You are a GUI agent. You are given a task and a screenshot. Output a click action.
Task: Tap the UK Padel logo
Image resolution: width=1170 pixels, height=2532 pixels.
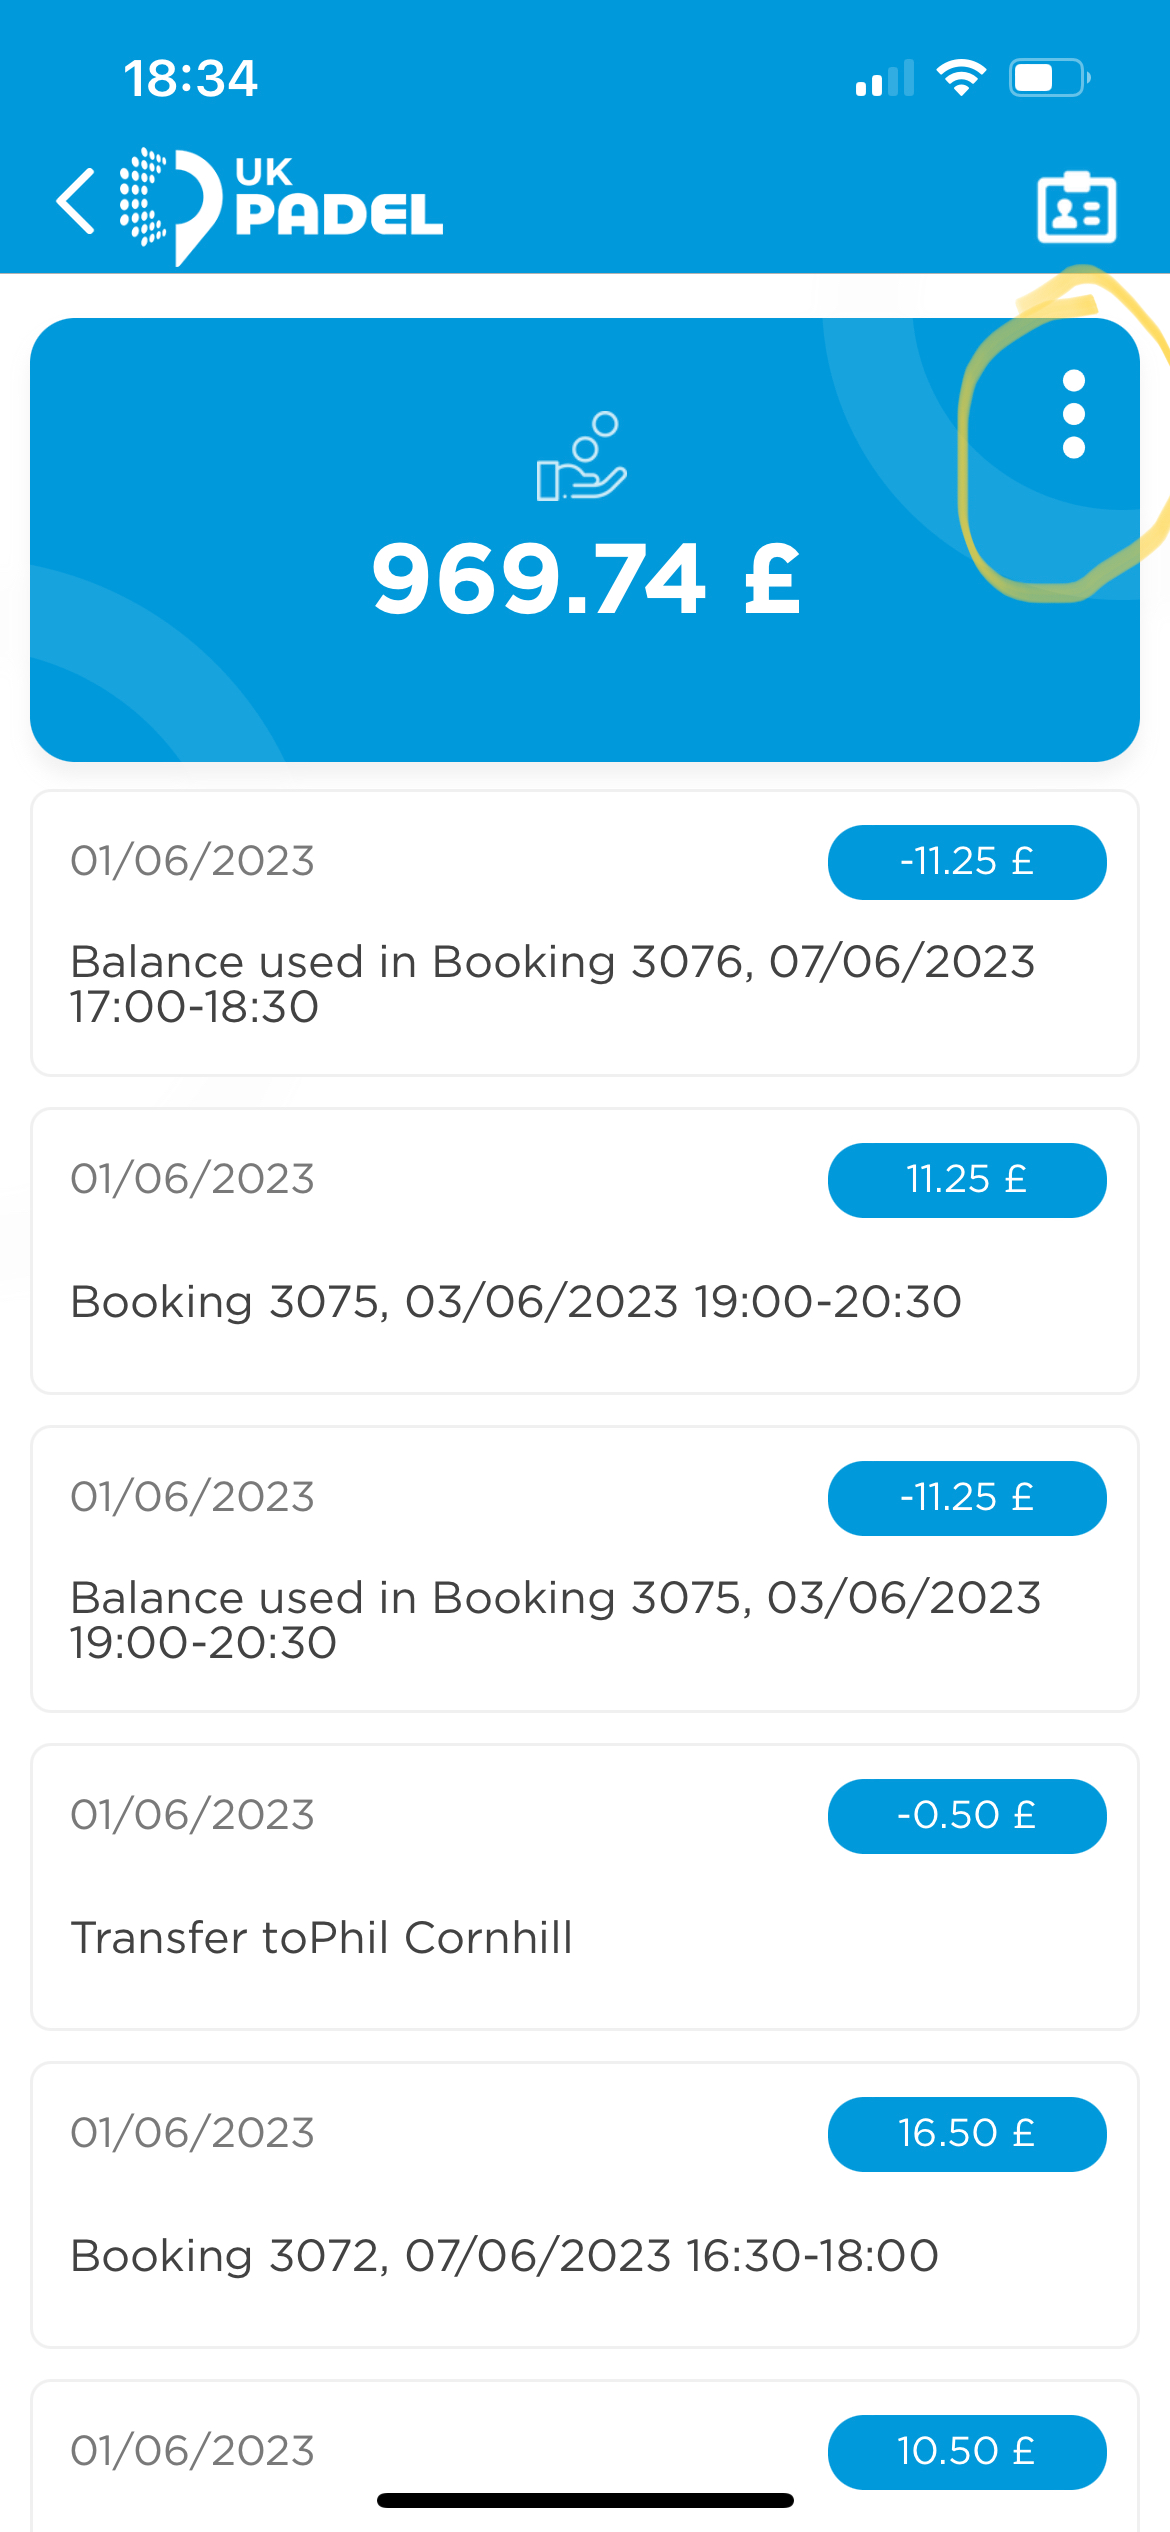(282, 204)
